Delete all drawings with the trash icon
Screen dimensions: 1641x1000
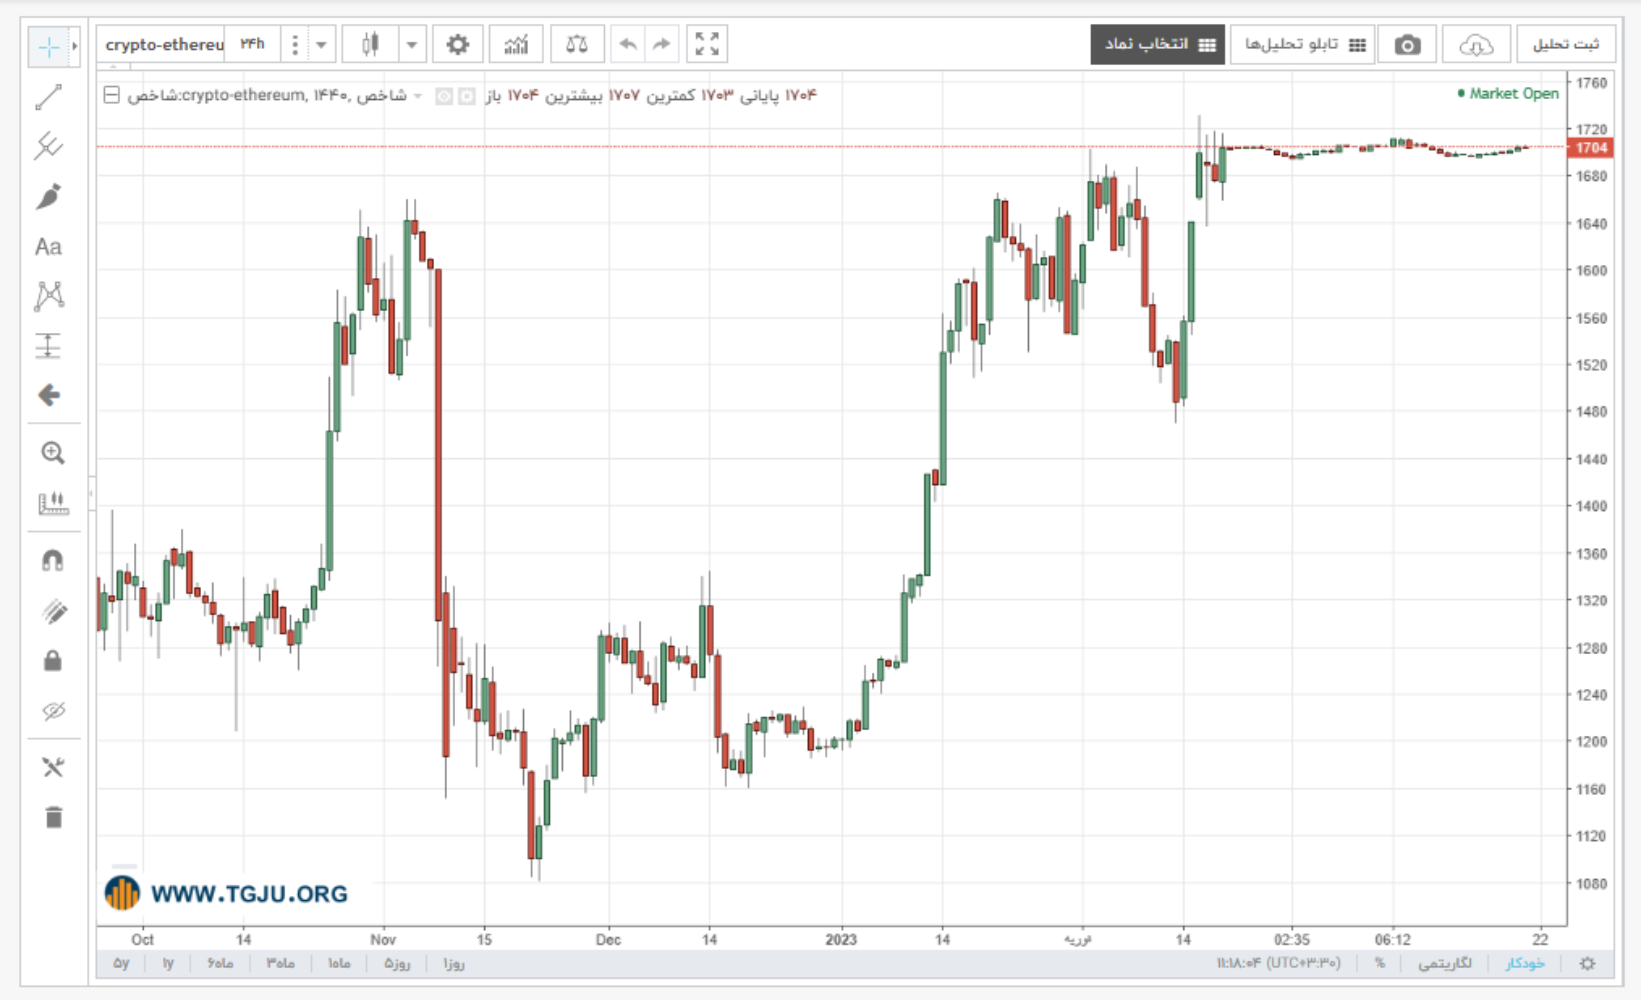[x=53, y=817]
